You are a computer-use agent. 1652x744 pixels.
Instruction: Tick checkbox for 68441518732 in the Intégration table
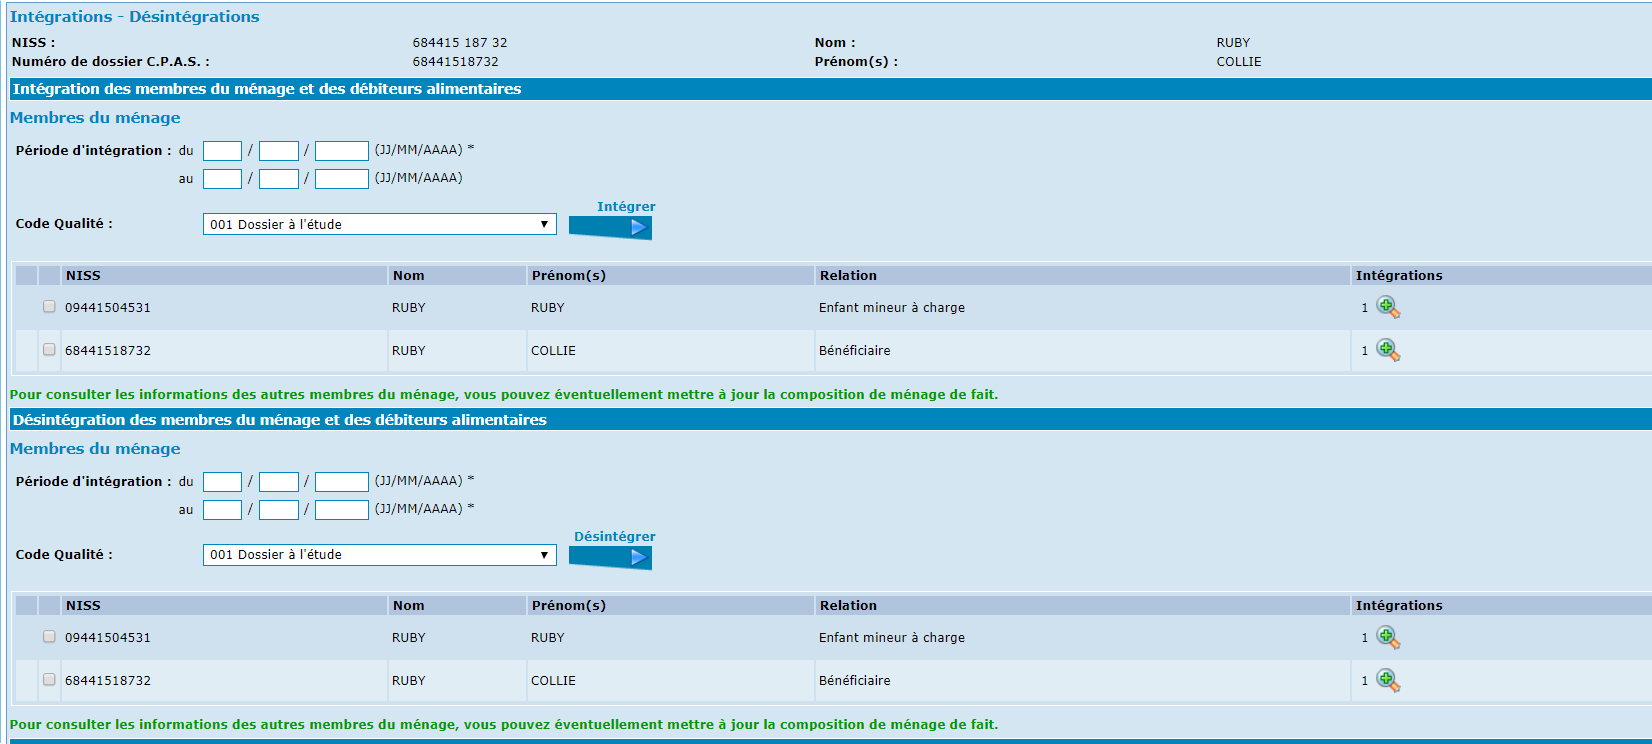pos(49,350)
